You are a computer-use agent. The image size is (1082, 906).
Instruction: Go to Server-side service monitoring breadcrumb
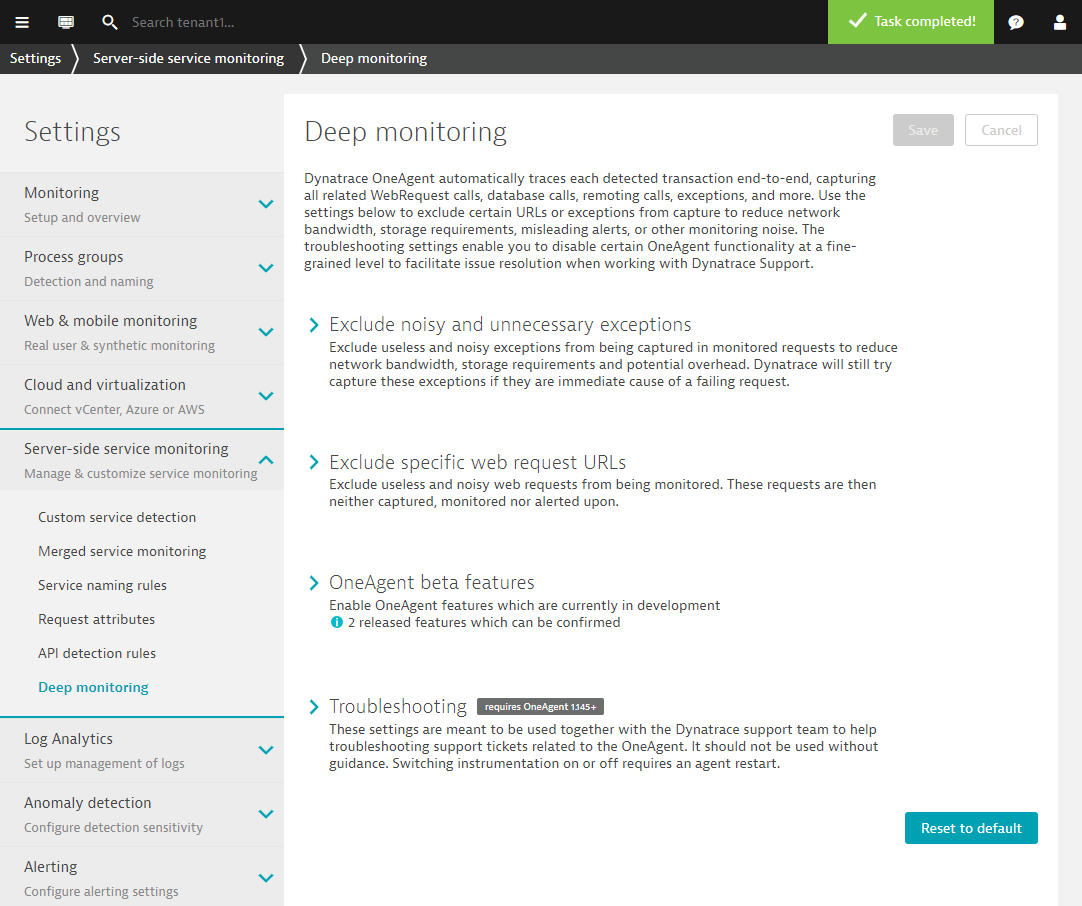(x=188, y=59)
